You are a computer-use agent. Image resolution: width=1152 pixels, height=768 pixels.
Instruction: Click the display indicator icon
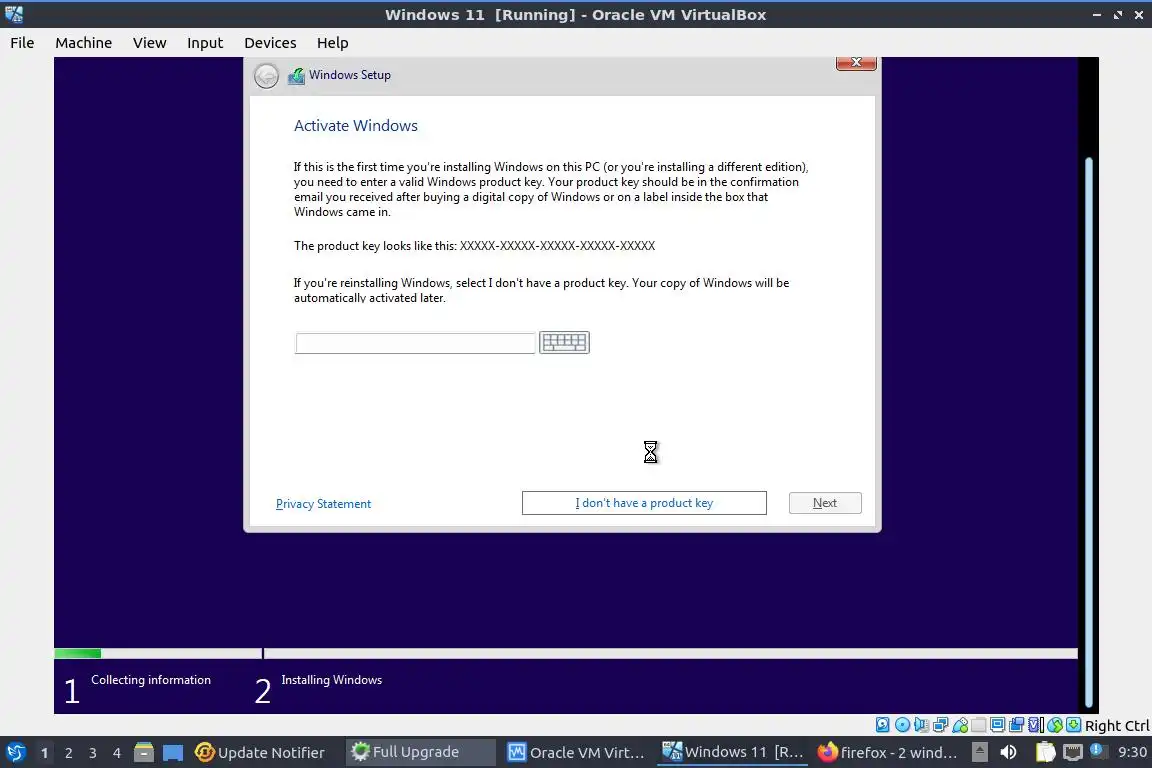click(x=998, y=725)
